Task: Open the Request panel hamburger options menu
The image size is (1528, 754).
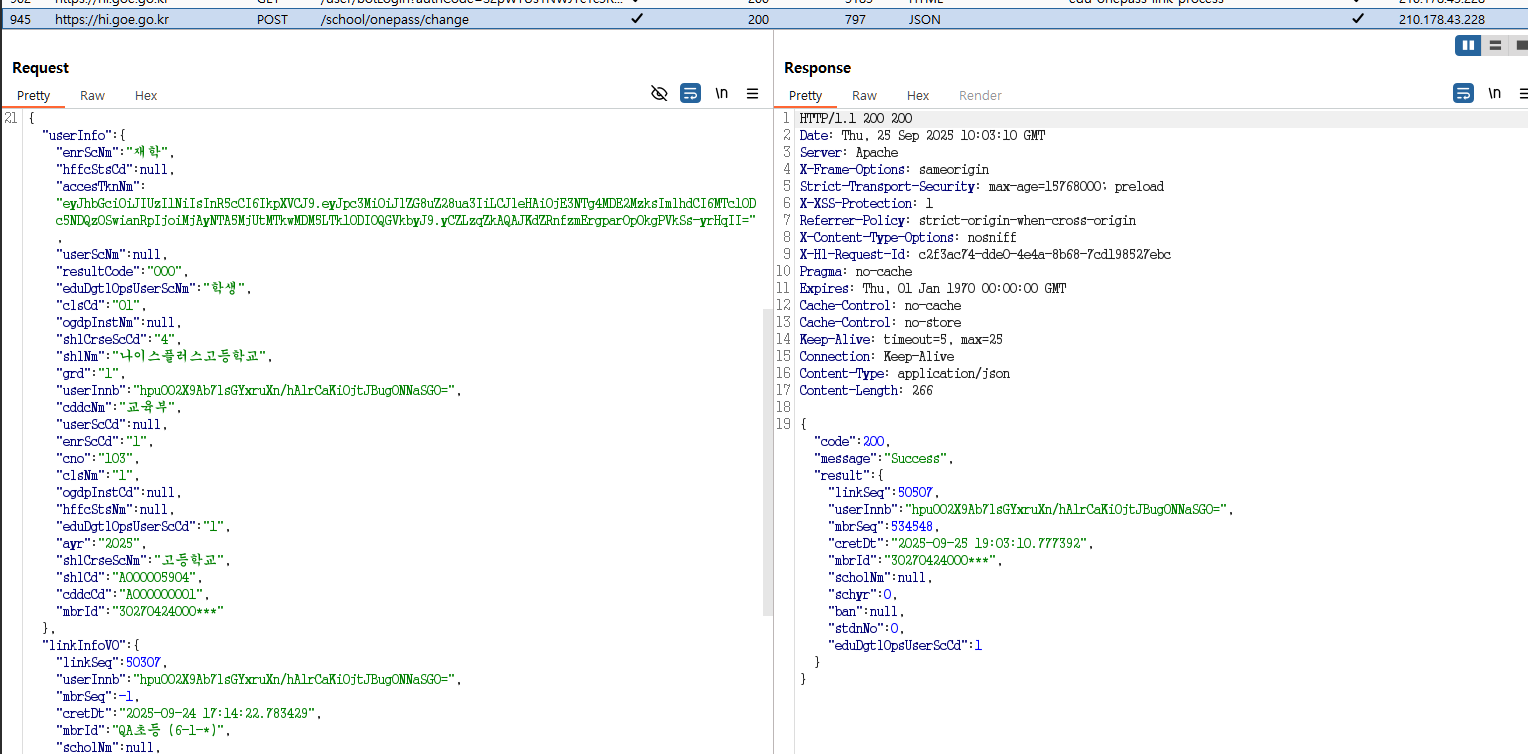Action: point(752,93)
